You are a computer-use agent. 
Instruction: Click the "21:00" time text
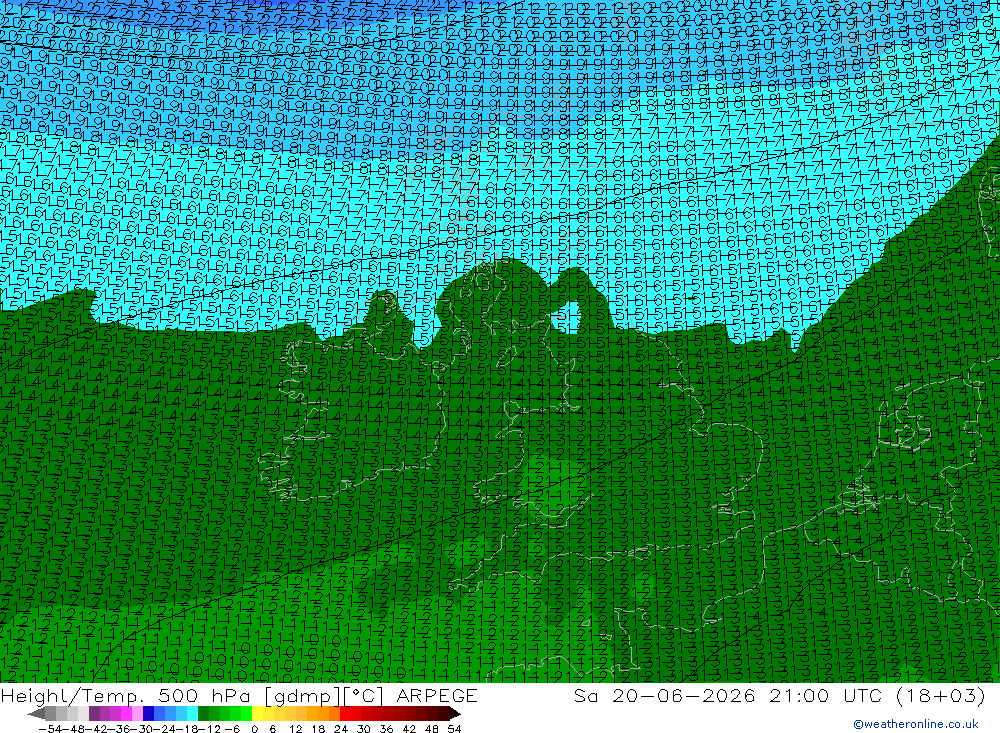[799, 695]
